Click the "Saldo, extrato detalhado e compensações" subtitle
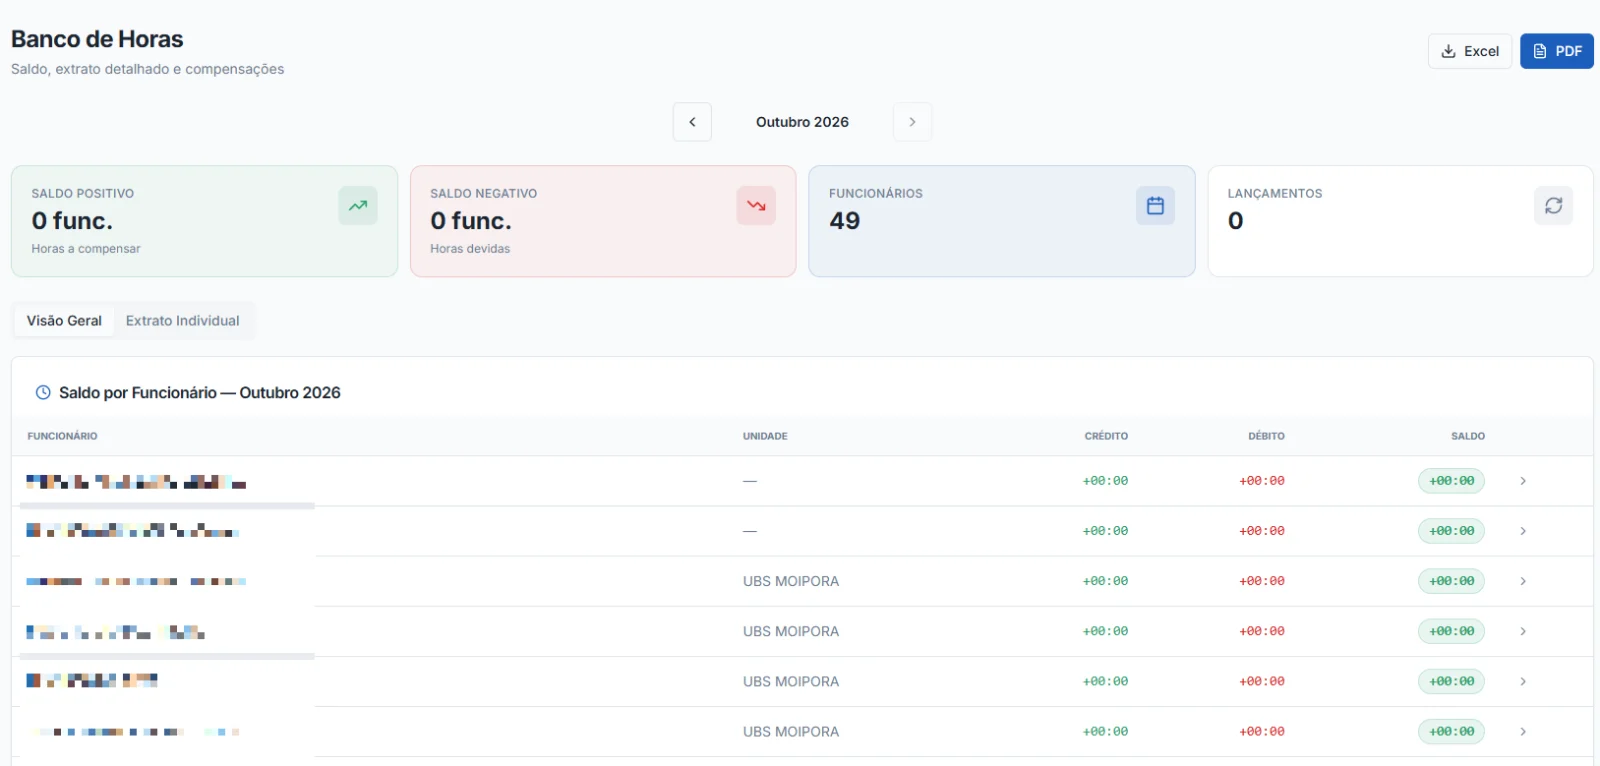Image resolution: width=1600 pixels, height=766 pixels. point(148,69)
